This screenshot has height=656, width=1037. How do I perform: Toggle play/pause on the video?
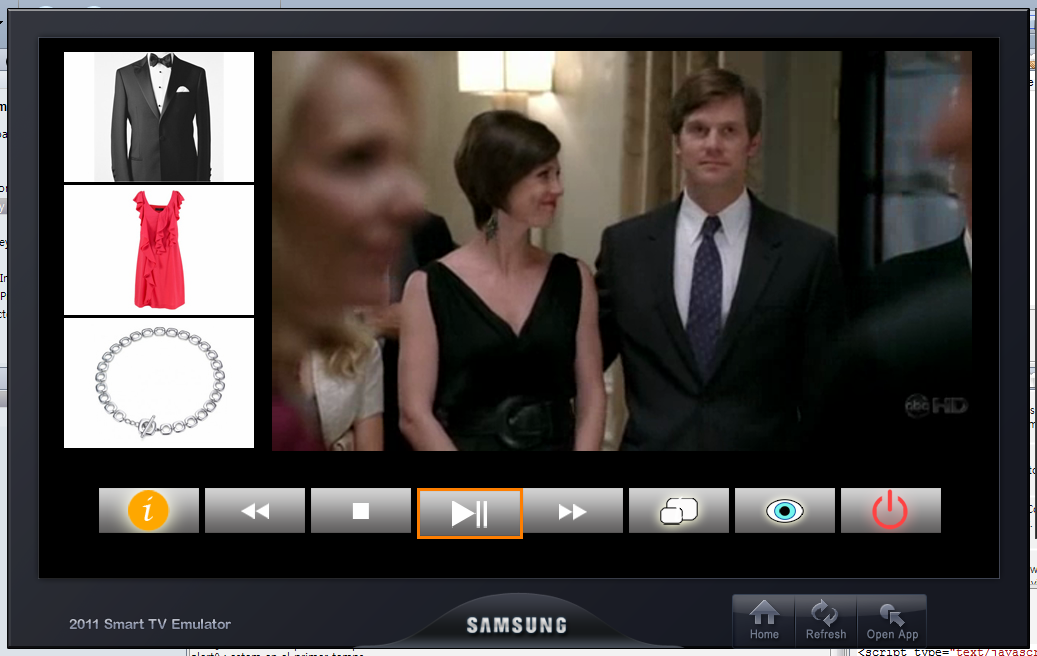point(470,513)
